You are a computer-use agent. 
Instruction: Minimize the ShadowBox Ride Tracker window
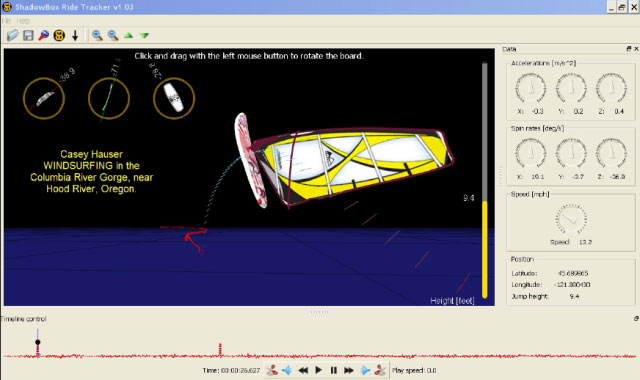611,7
